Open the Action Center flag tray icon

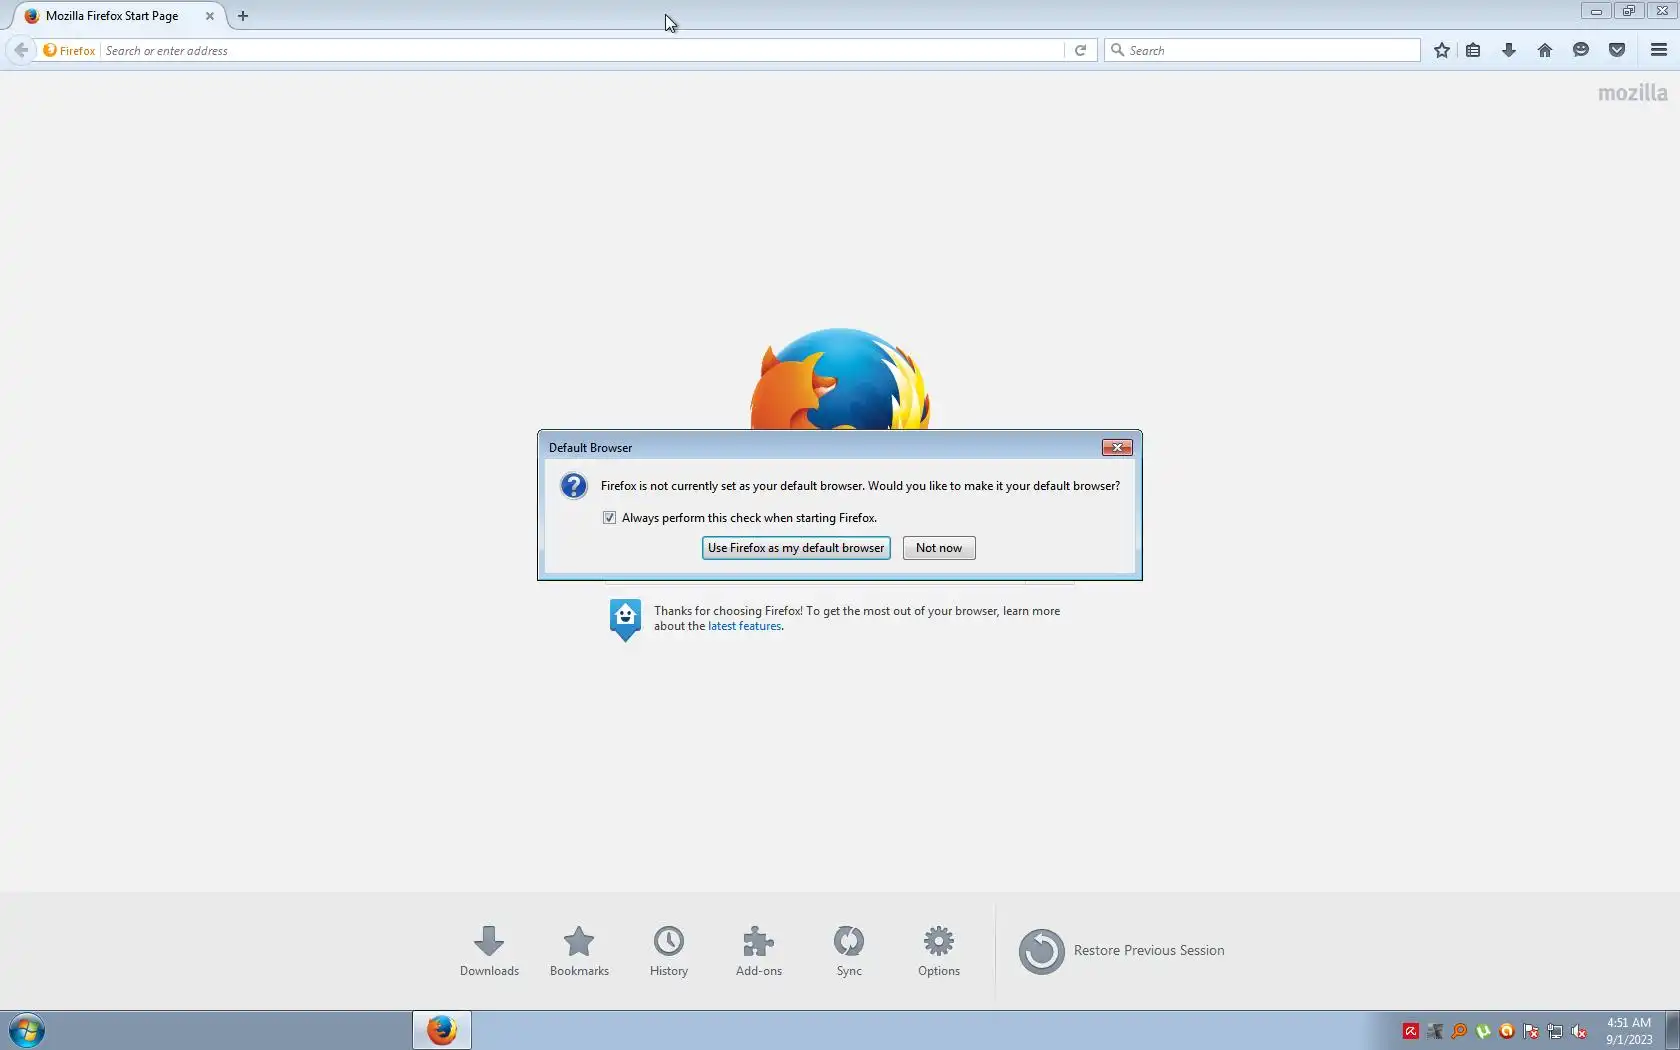coord(1531,1031)
